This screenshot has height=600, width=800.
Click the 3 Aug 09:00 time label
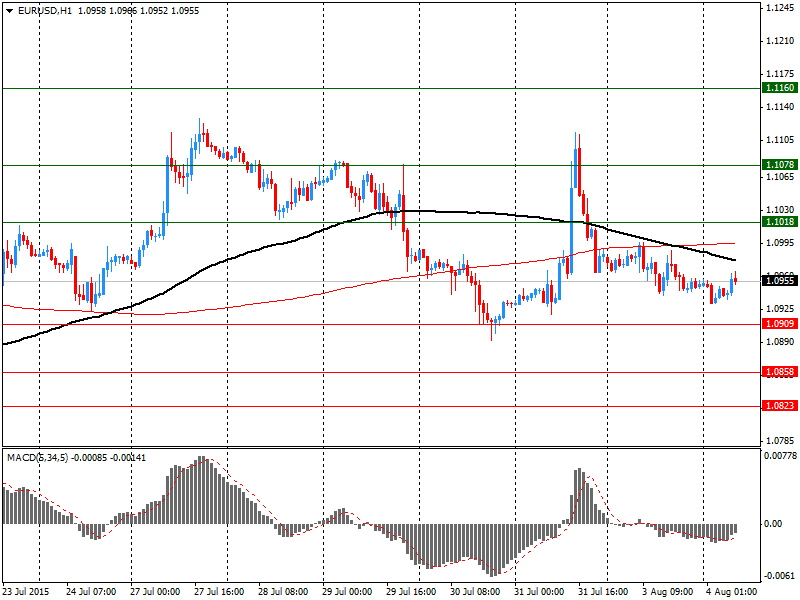coord(668,592)
